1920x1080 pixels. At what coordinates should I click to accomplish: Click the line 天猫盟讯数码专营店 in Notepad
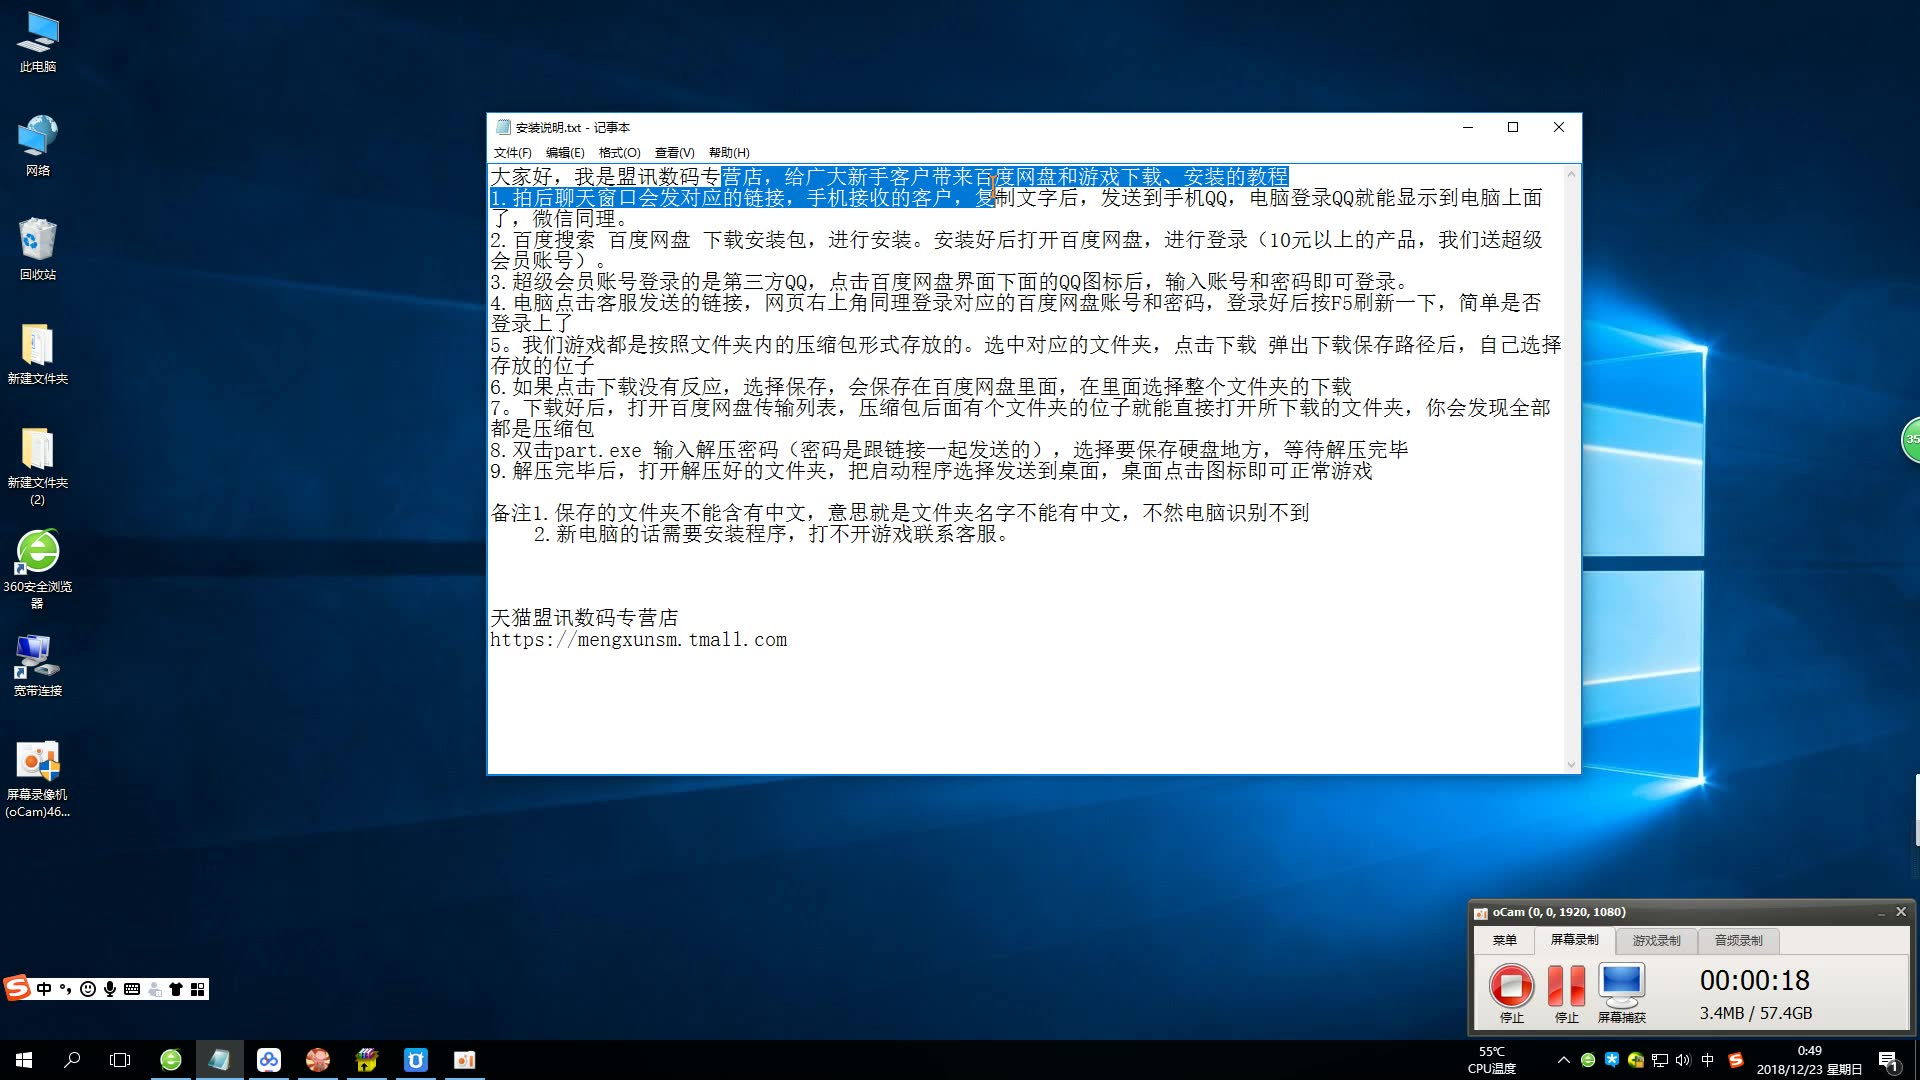coord(584,618)
